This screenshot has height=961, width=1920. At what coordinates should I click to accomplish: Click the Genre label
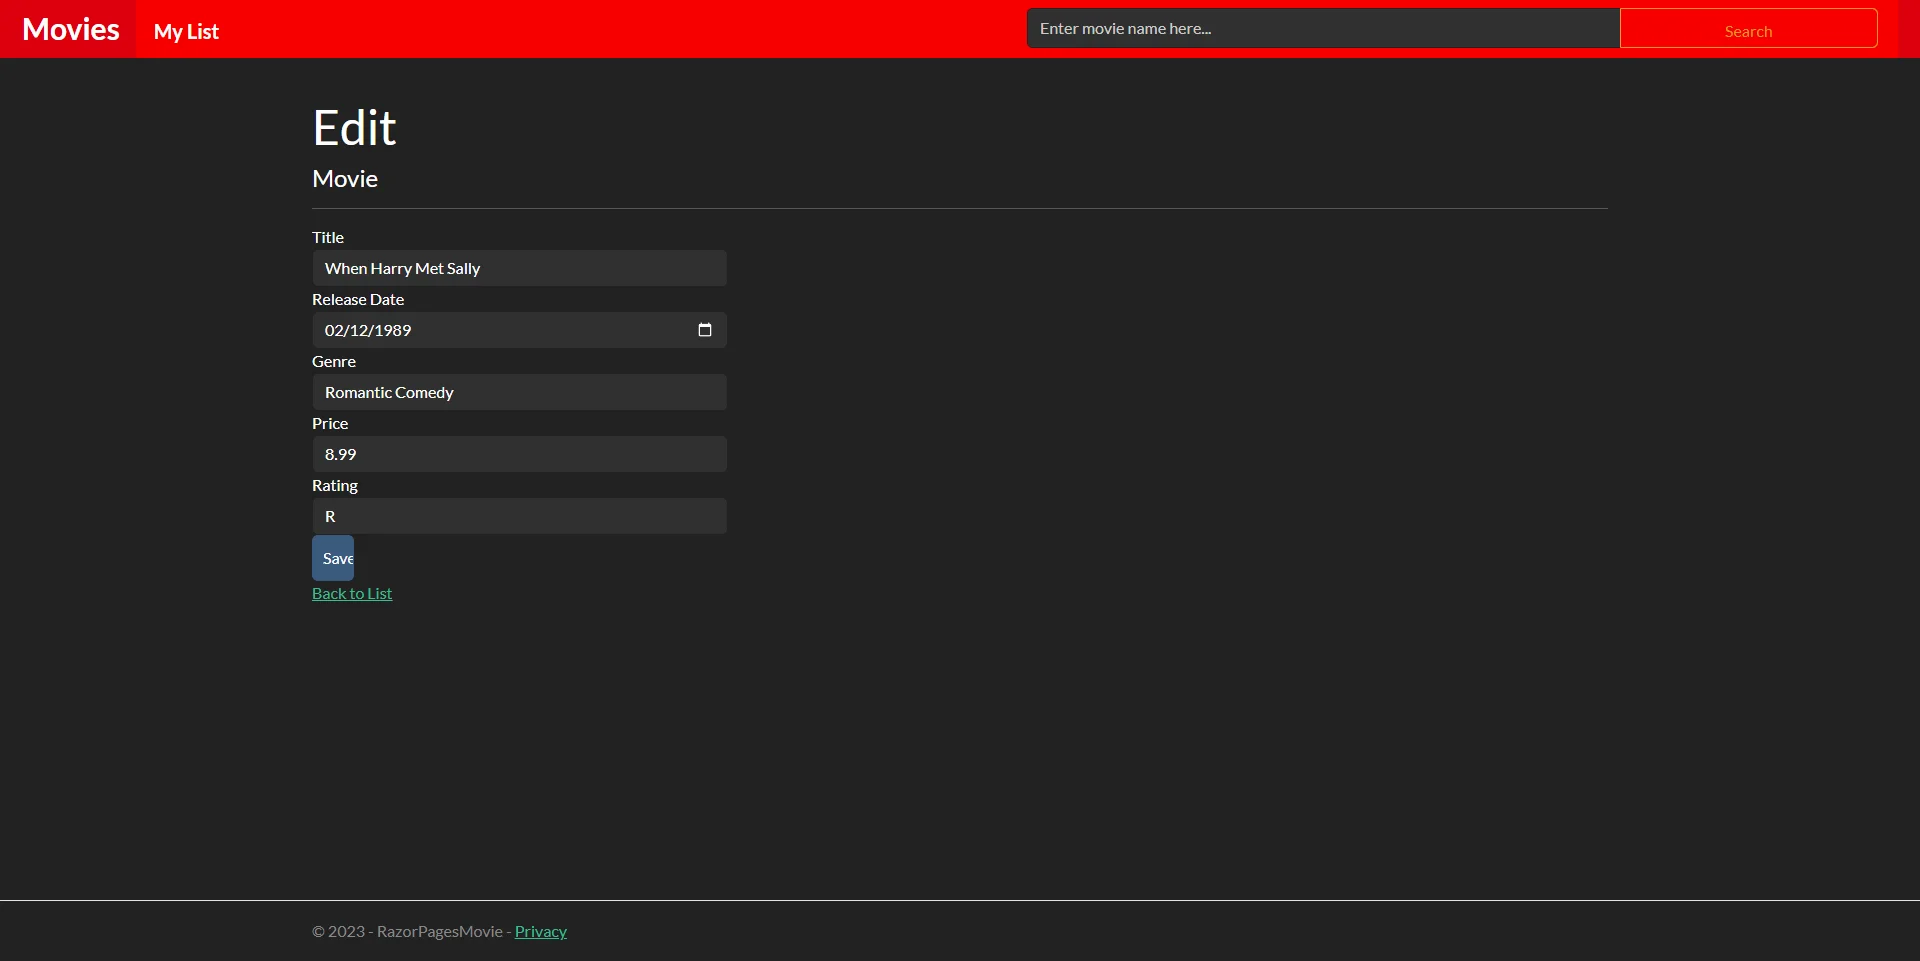point(334,361)
